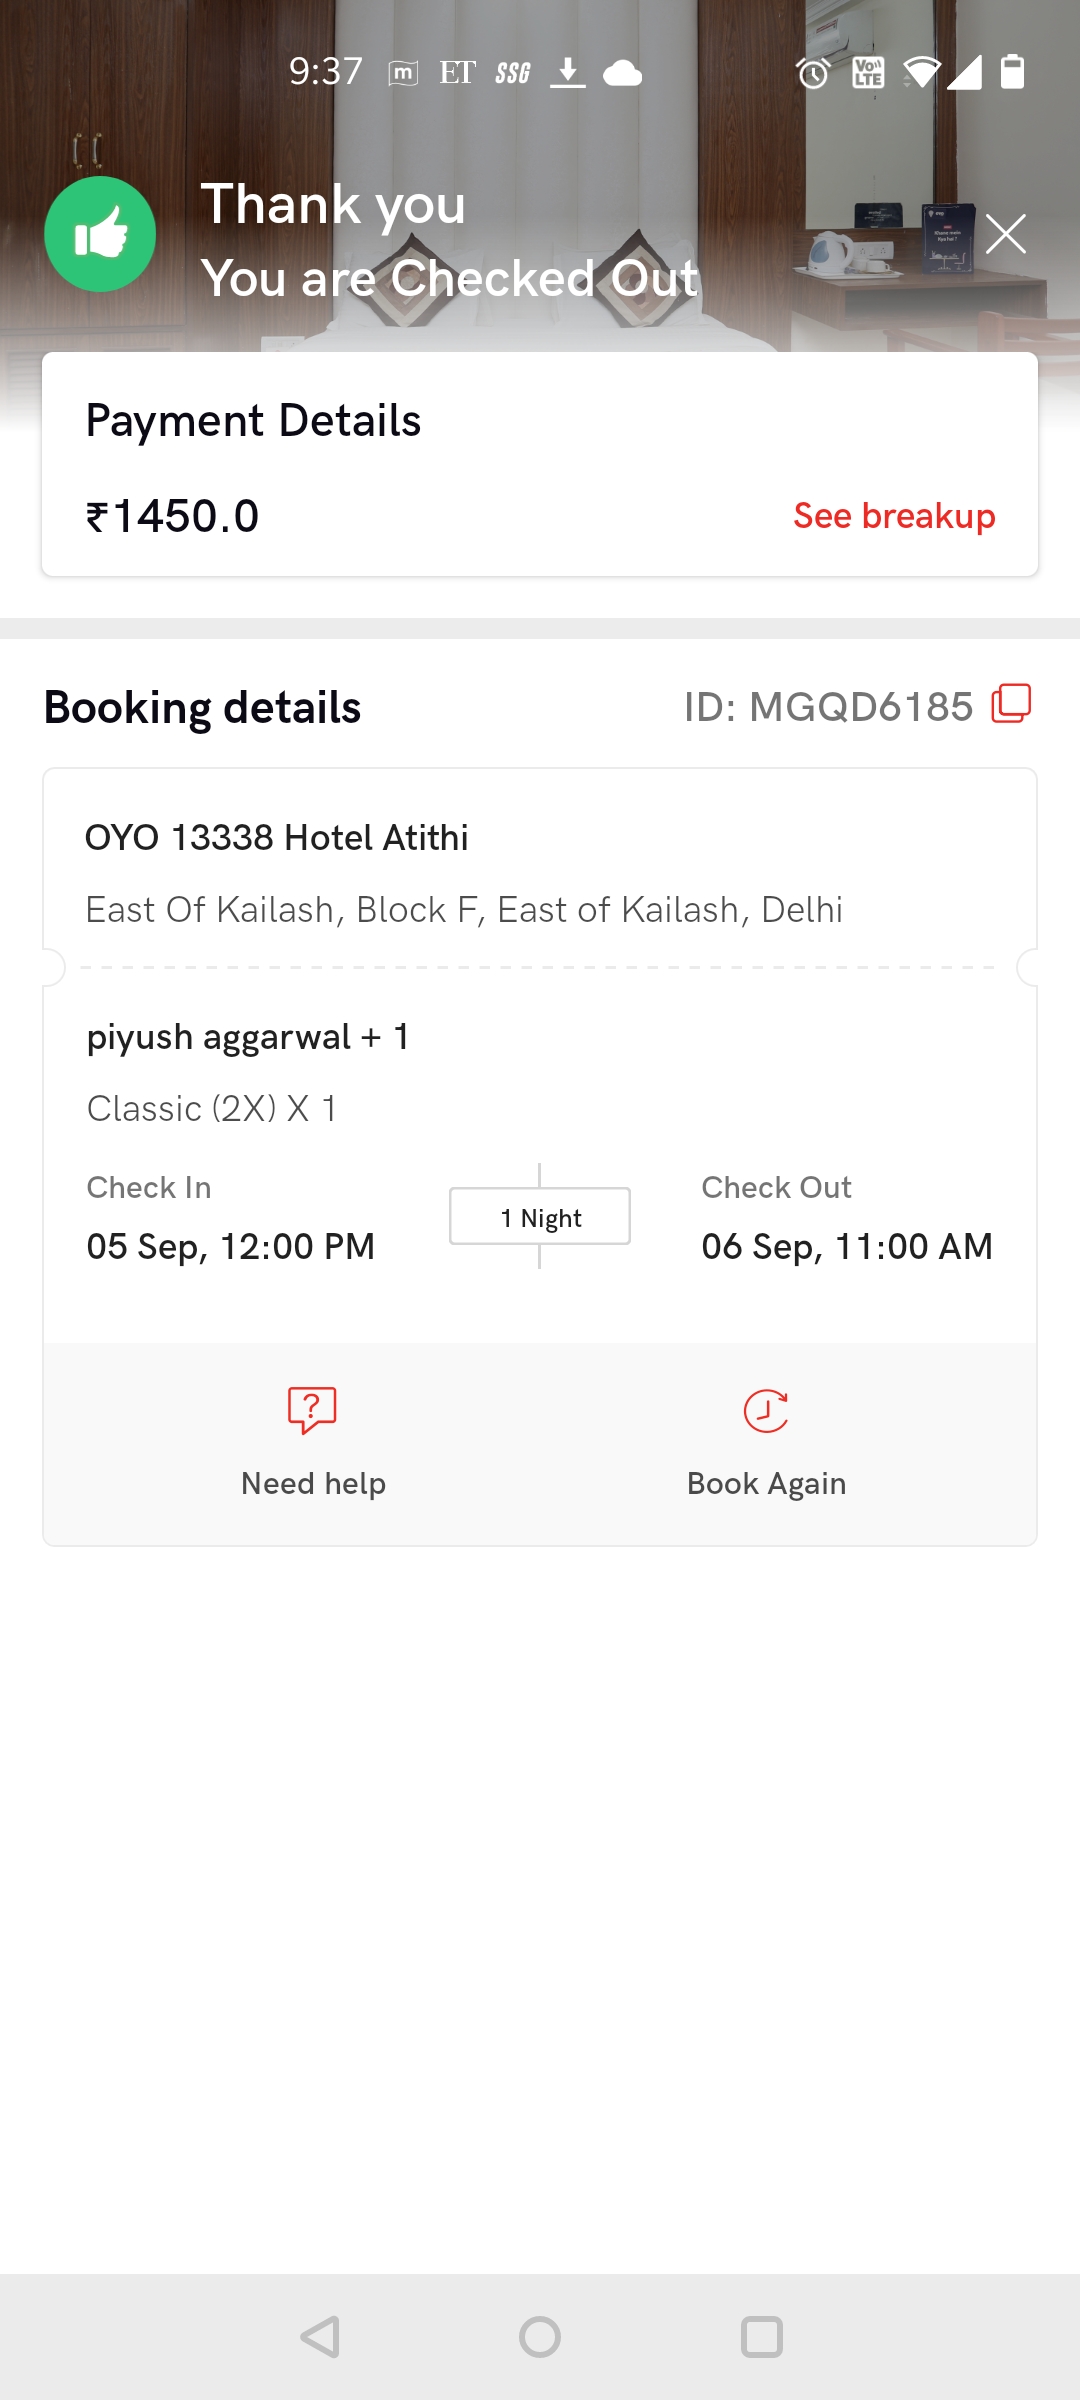The image size is (1080, 2400).
Task: Tap the alarm icon in status bar
Action: click(x=813, y=73)
